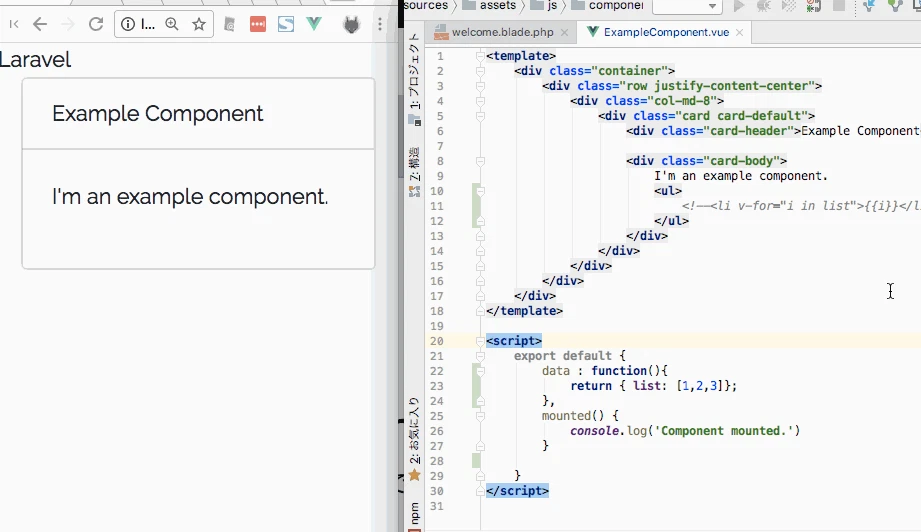Click the VCS update project icon

pyautogui.click(x=869, y=6)
